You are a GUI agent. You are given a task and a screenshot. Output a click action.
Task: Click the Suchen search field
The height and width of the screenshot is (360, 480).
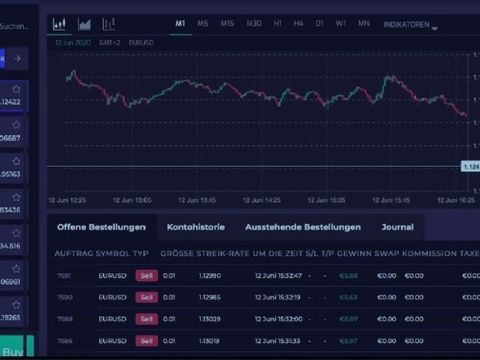pyautogui.click(x=14, y=26)
